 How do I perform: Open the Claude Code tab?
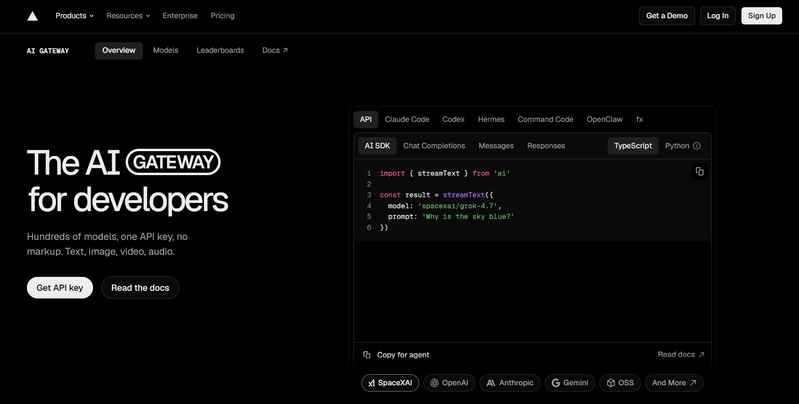[407, 119]
